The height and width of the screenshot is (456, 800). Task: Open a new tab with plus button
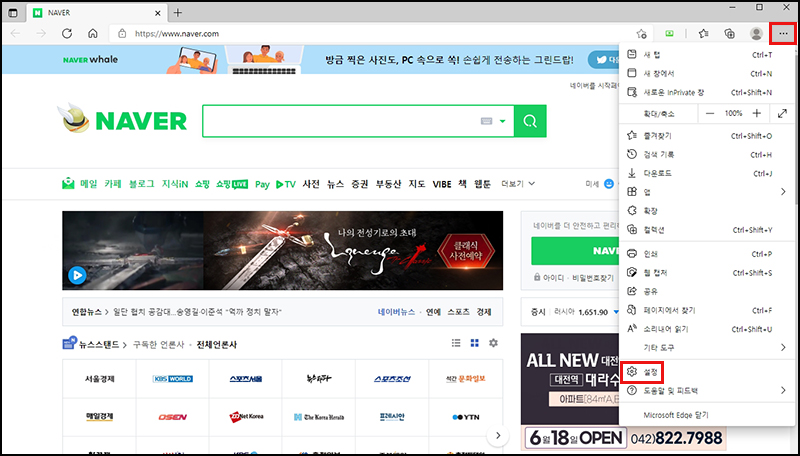coord(178,13)
